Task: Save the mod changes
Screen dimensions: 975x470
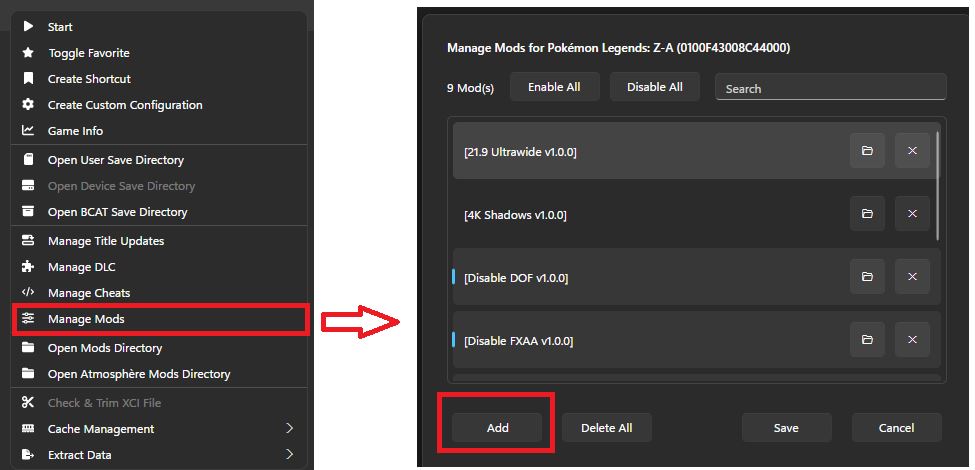Action: click(x=786, y=428)
